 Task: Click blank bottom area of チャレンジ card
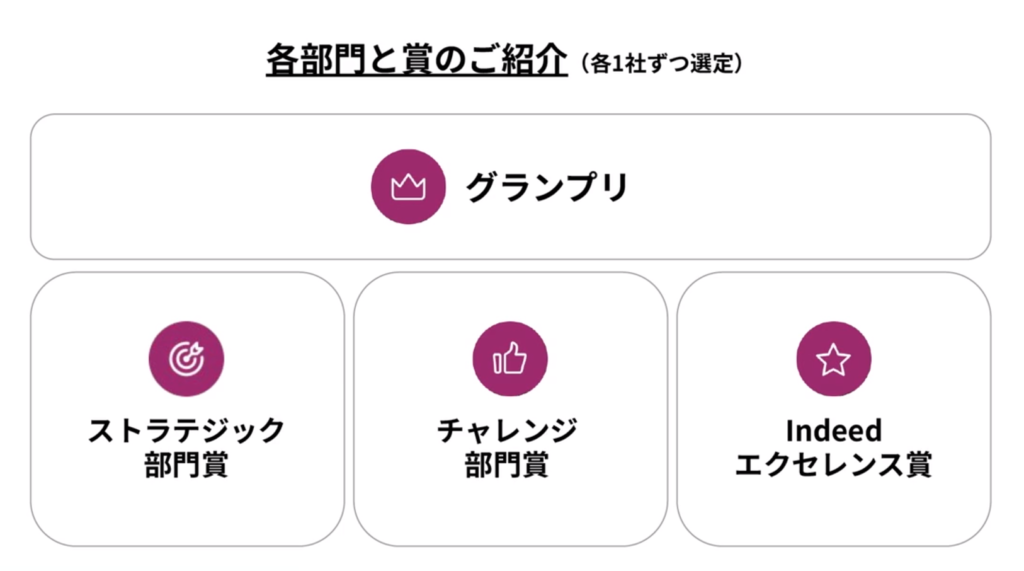[x=510, y=515]
